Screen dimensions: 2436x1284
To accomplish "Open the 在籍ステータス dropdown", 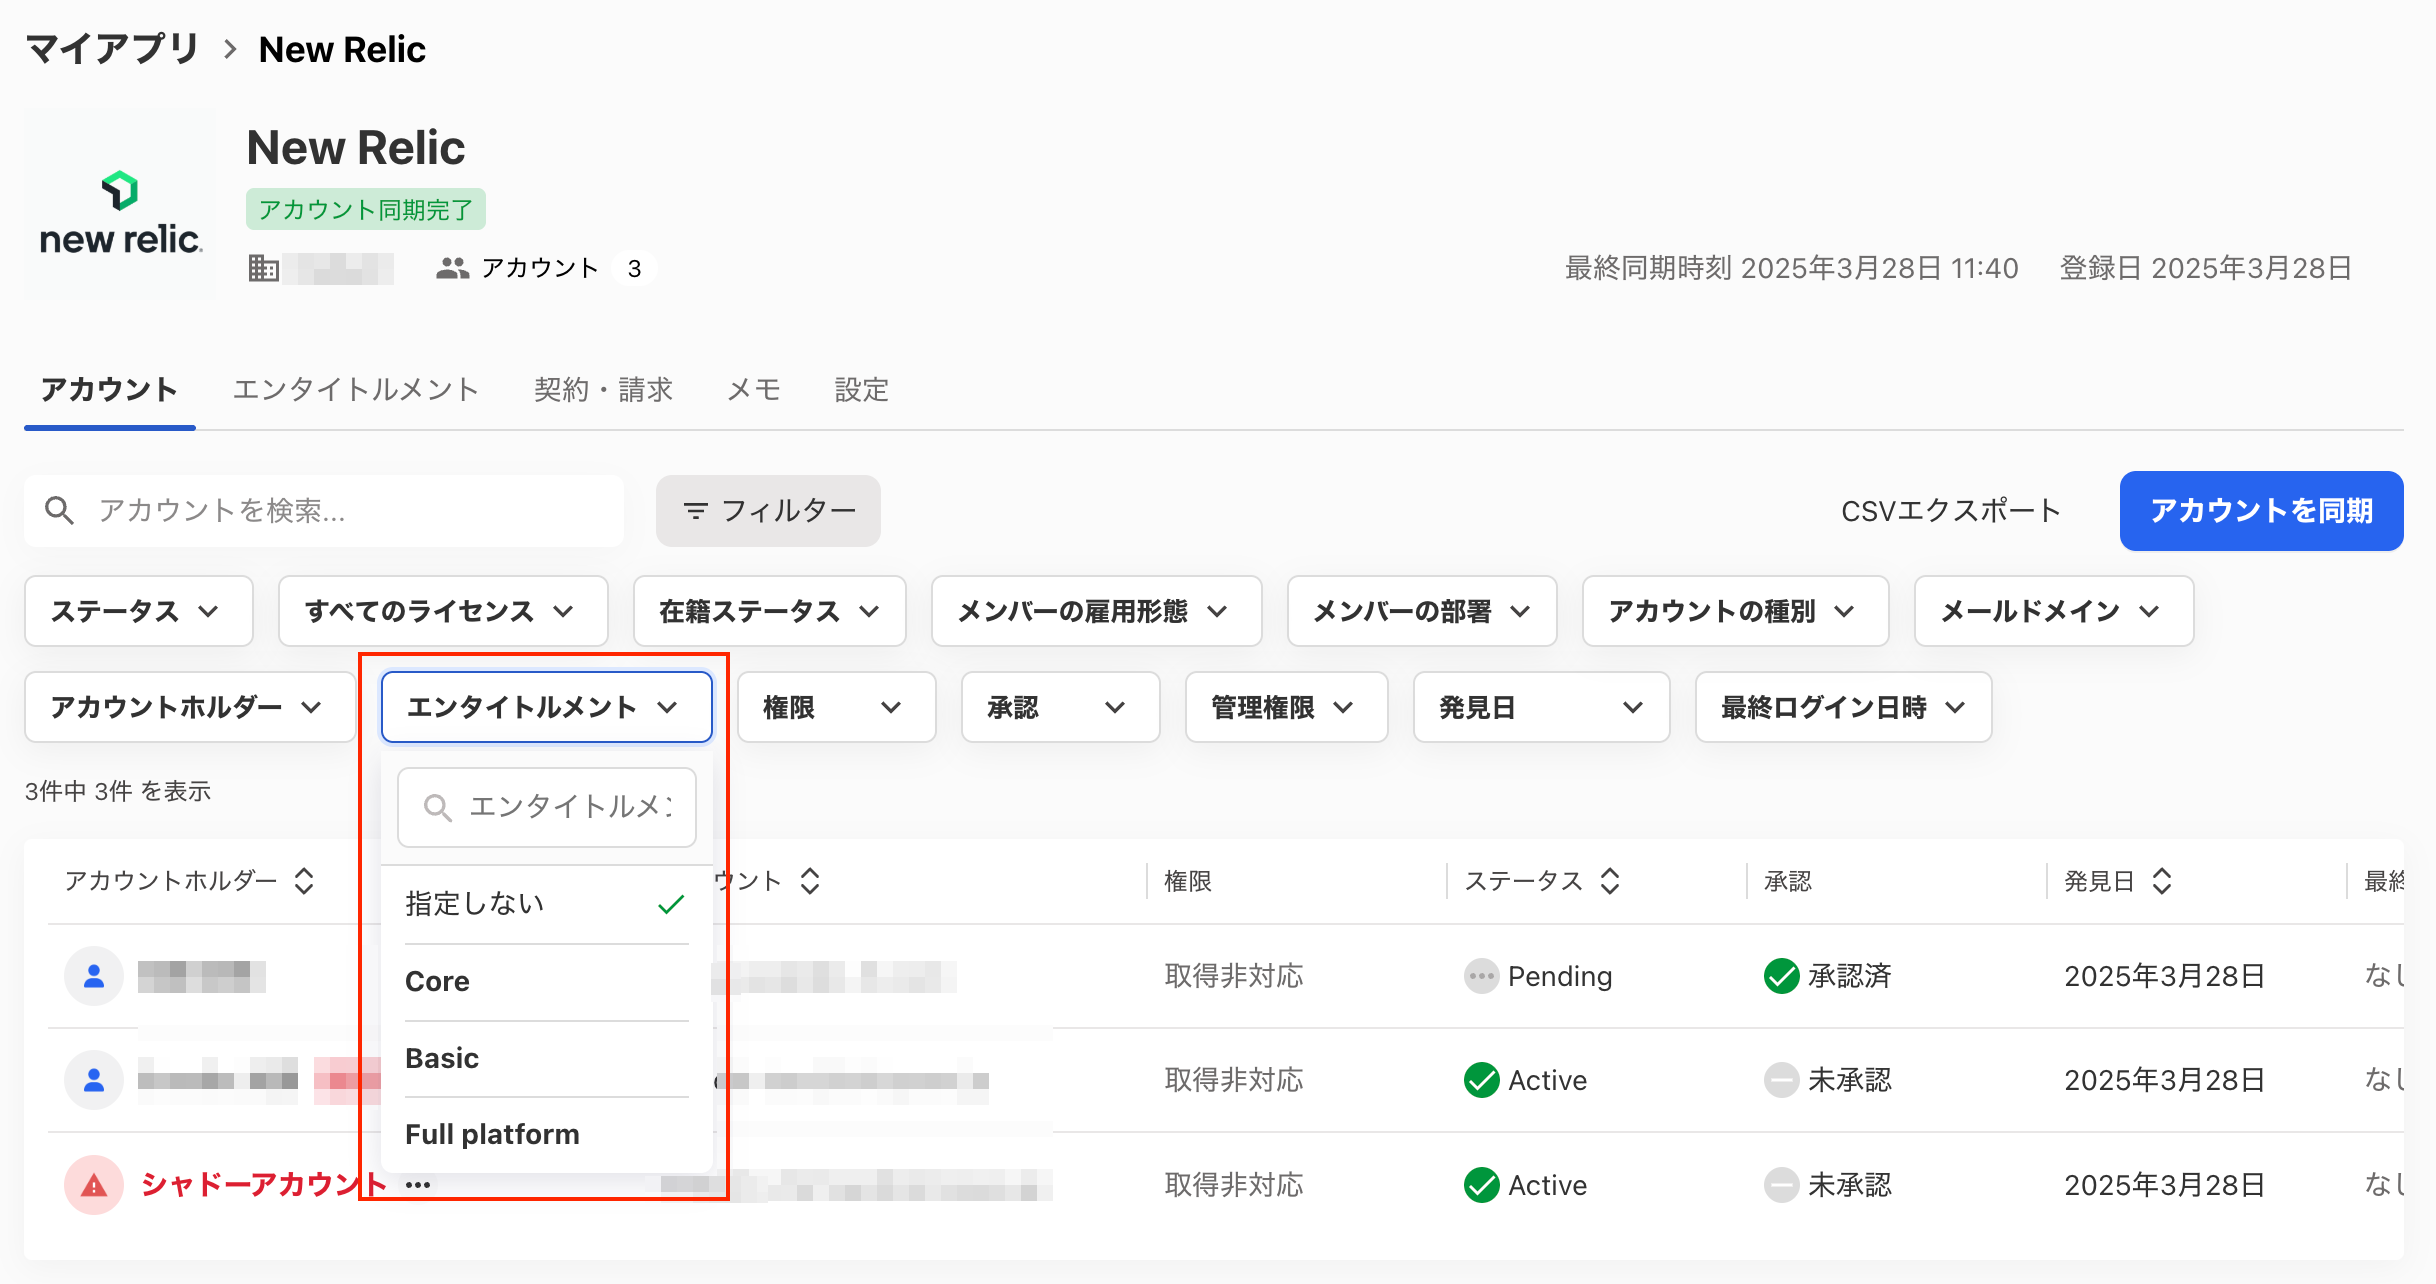I will (x=770, y=611).
